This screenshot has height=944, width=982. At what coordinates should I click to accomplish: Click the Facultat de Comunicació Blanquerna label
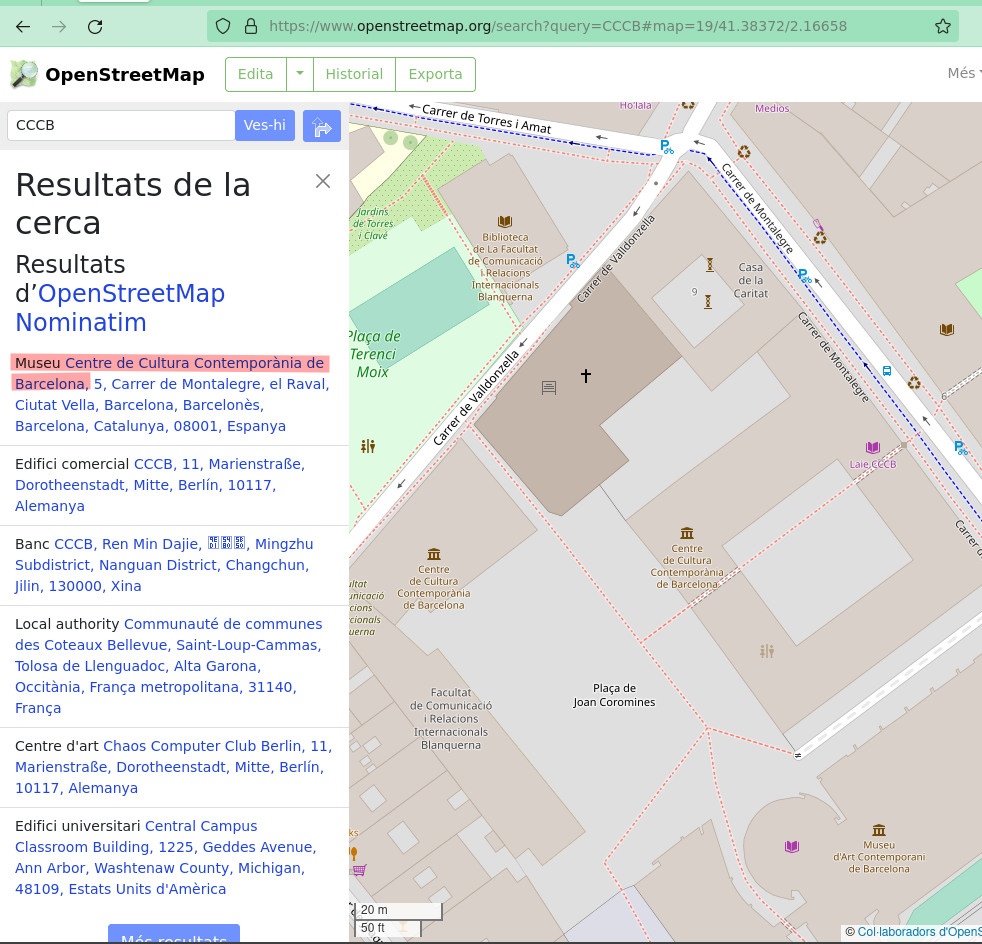451,718
